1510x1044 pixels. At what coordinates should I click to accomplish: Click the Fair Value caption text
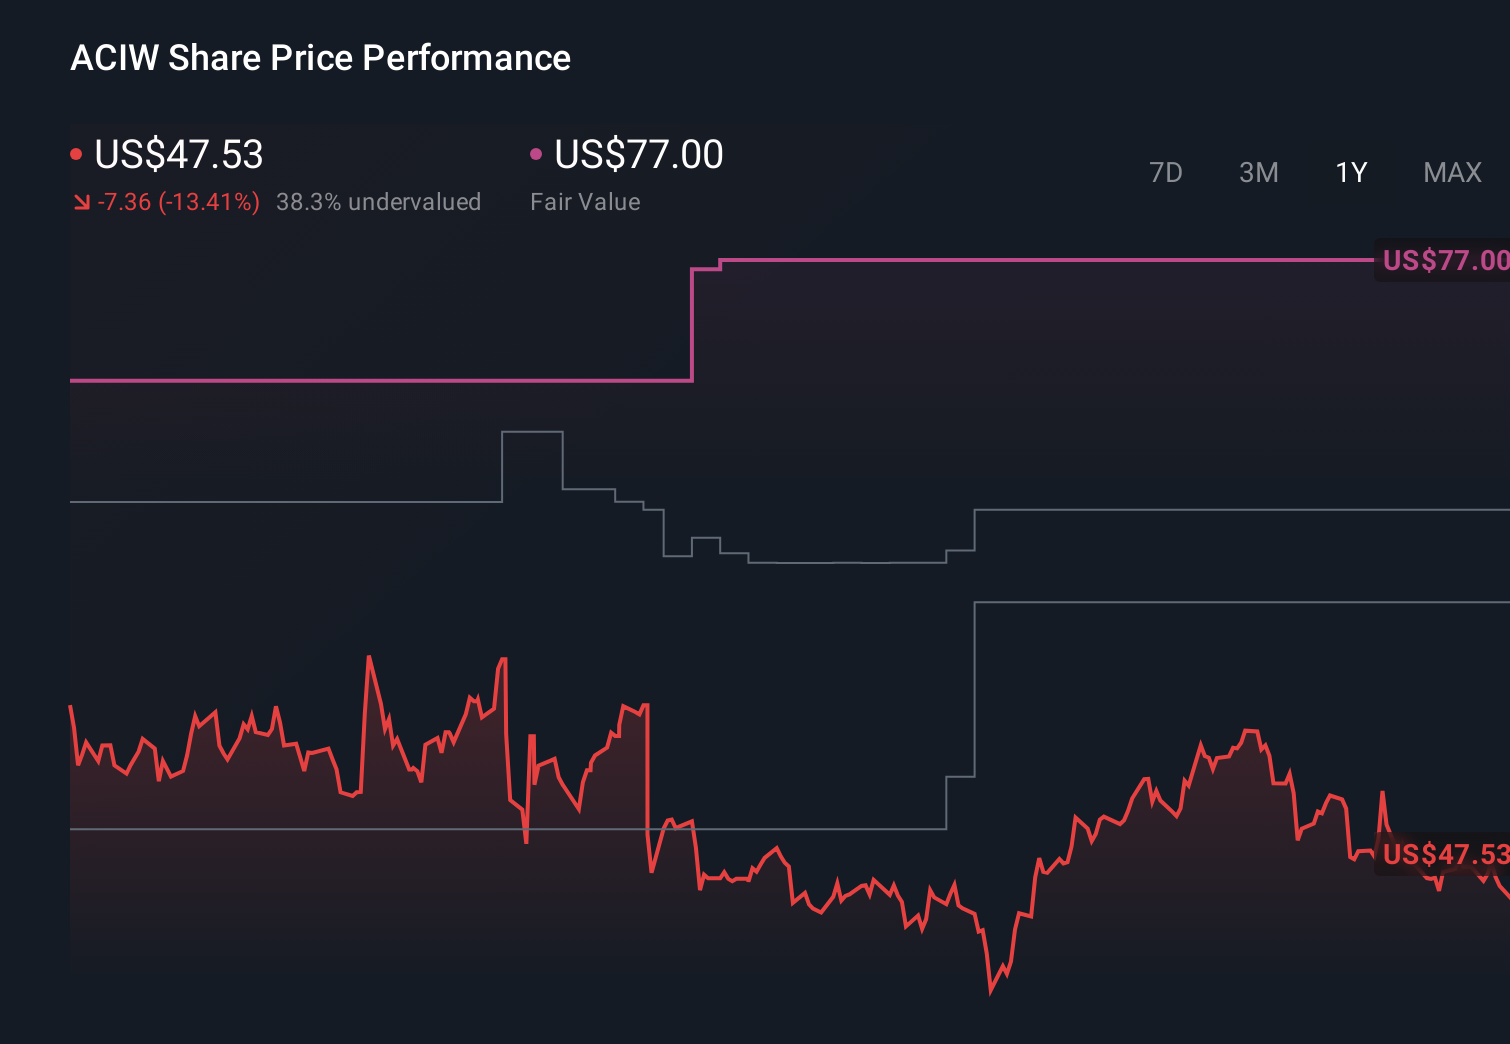585,202
